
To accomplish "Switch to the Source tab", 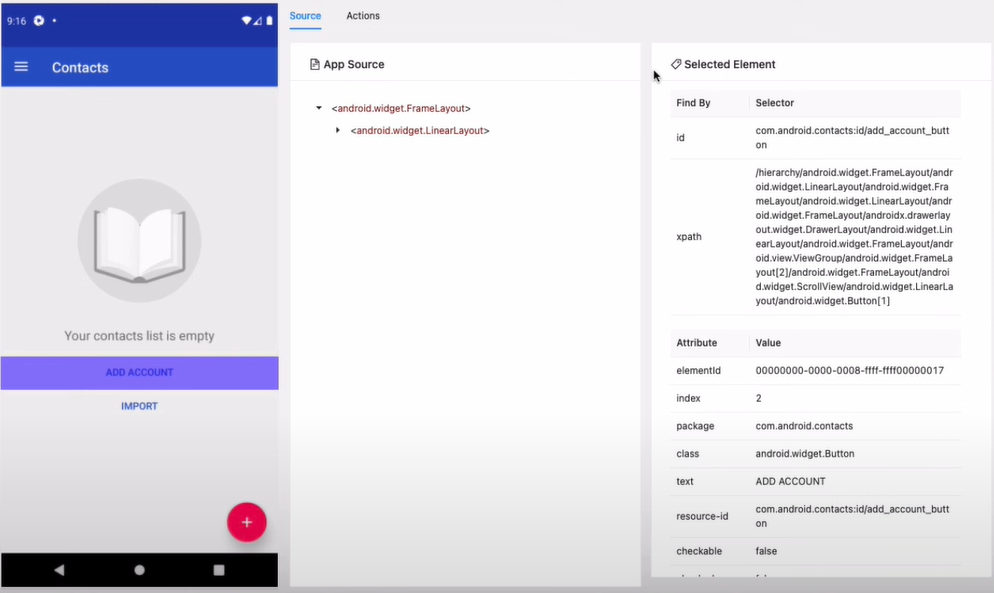I will 305,16.
